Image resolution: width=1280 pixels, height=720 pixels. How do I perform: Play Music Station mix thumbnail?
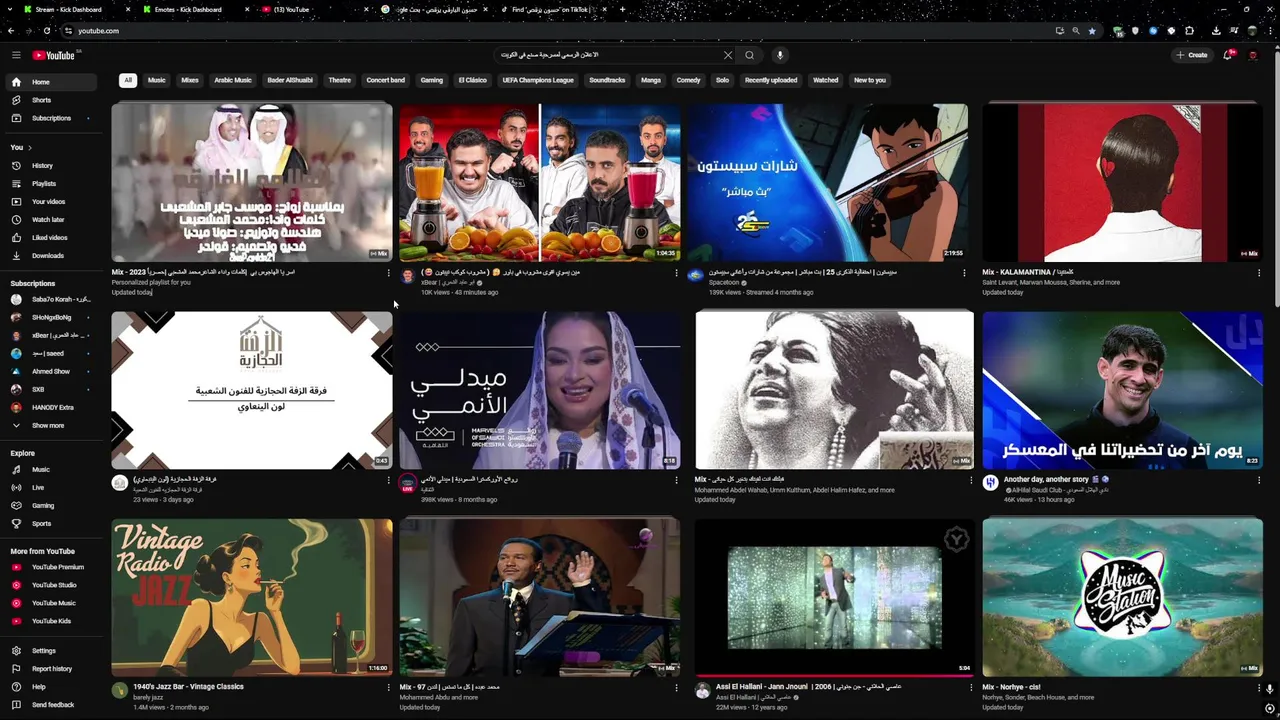(1122, 597)
